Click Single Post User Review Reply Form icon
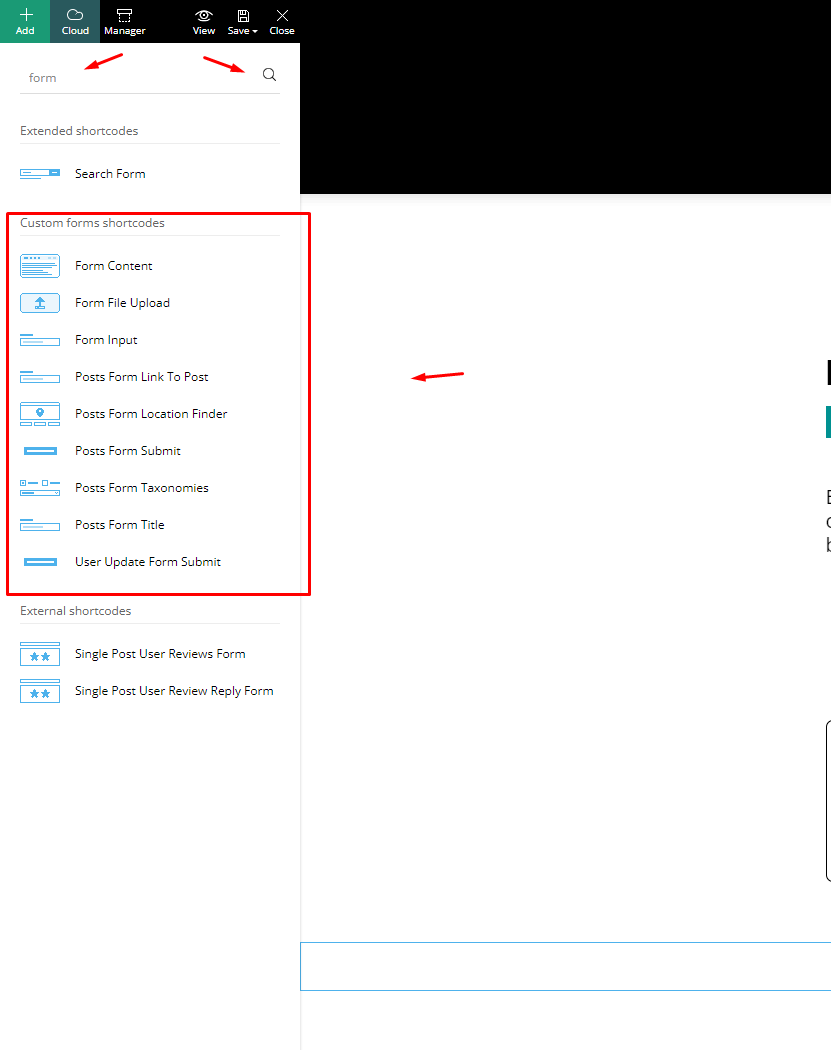 [40, 691]
